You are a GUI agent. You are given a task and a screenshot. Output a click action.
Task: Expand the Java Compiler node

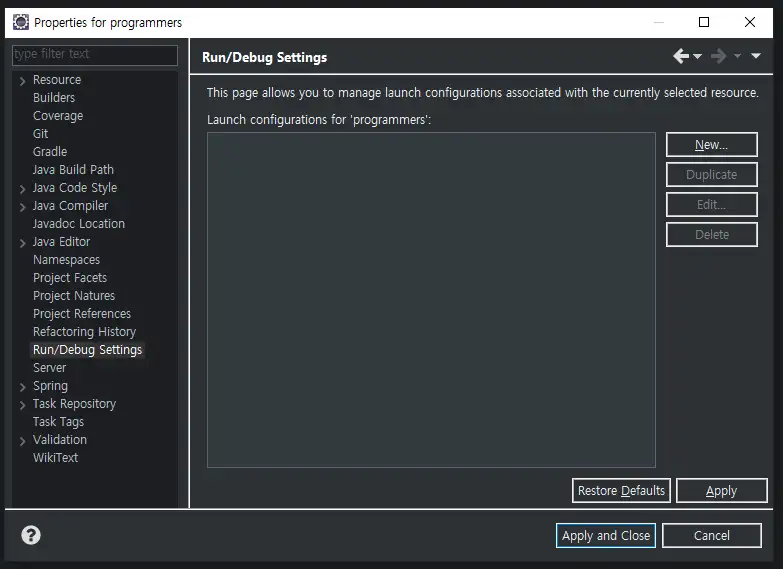(22, 207)
